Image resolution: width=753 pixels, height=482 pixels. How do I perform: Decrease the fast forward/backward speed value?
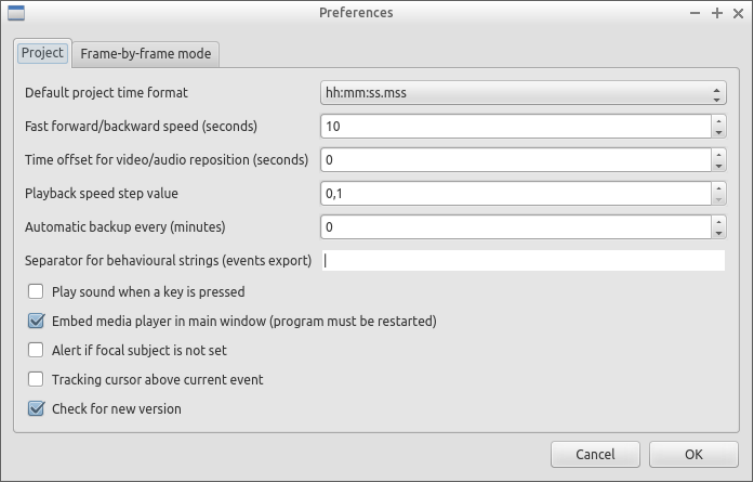(718, 133)
